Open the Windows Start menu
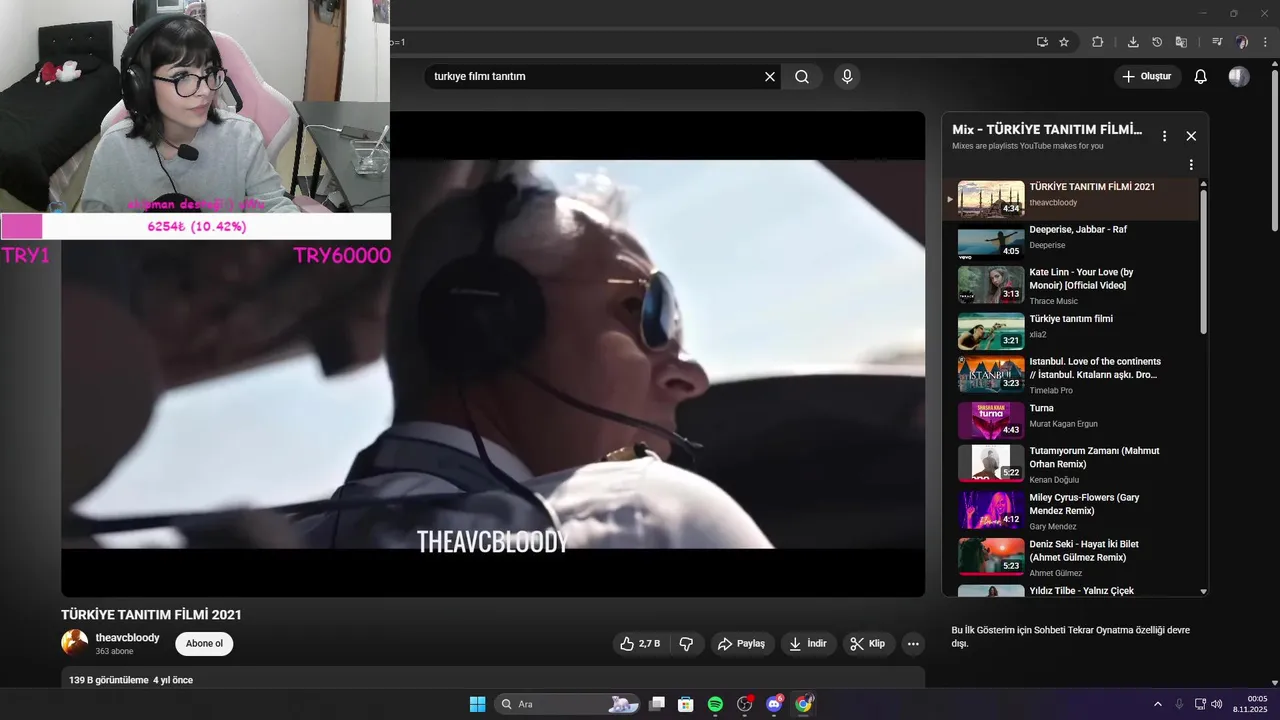 pos(477,704)
